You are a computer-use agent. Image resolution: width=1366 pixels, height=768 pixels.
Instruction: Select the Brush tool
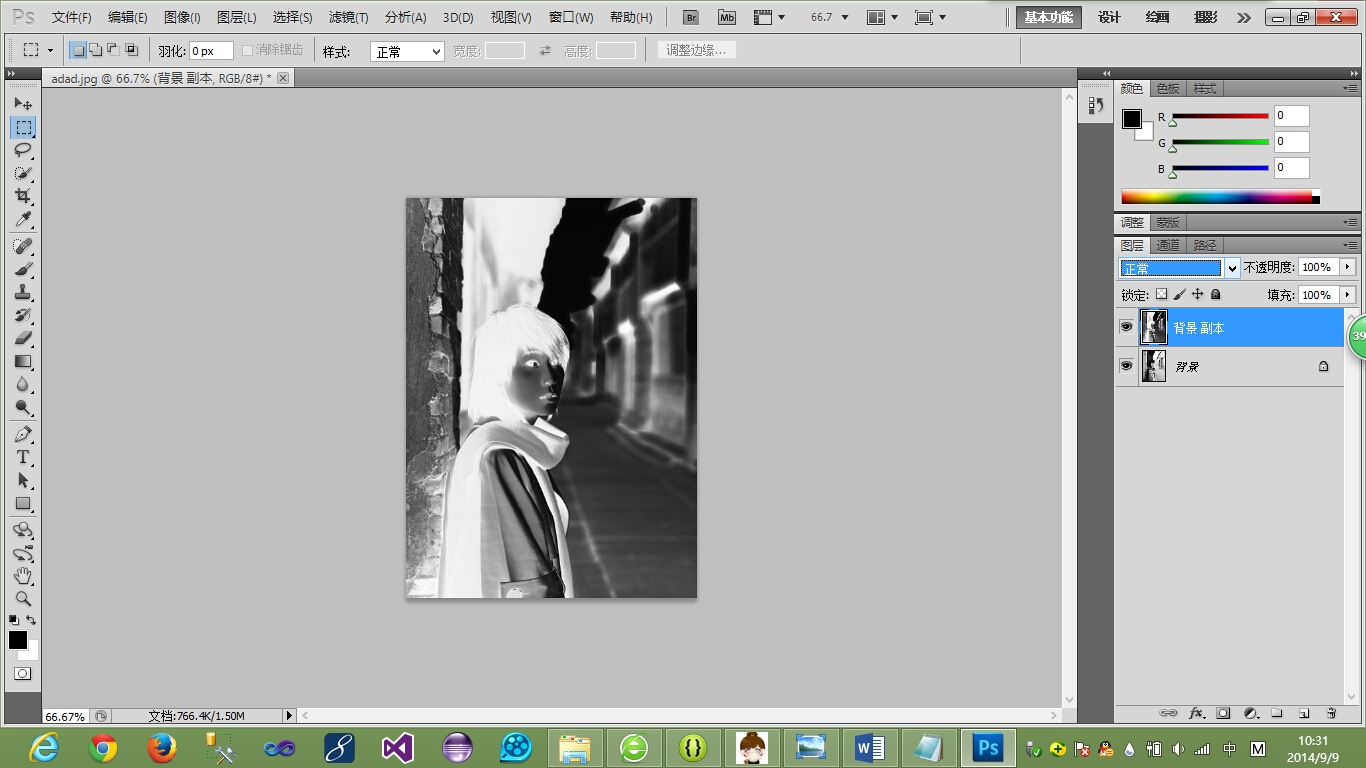pos(23,269)
